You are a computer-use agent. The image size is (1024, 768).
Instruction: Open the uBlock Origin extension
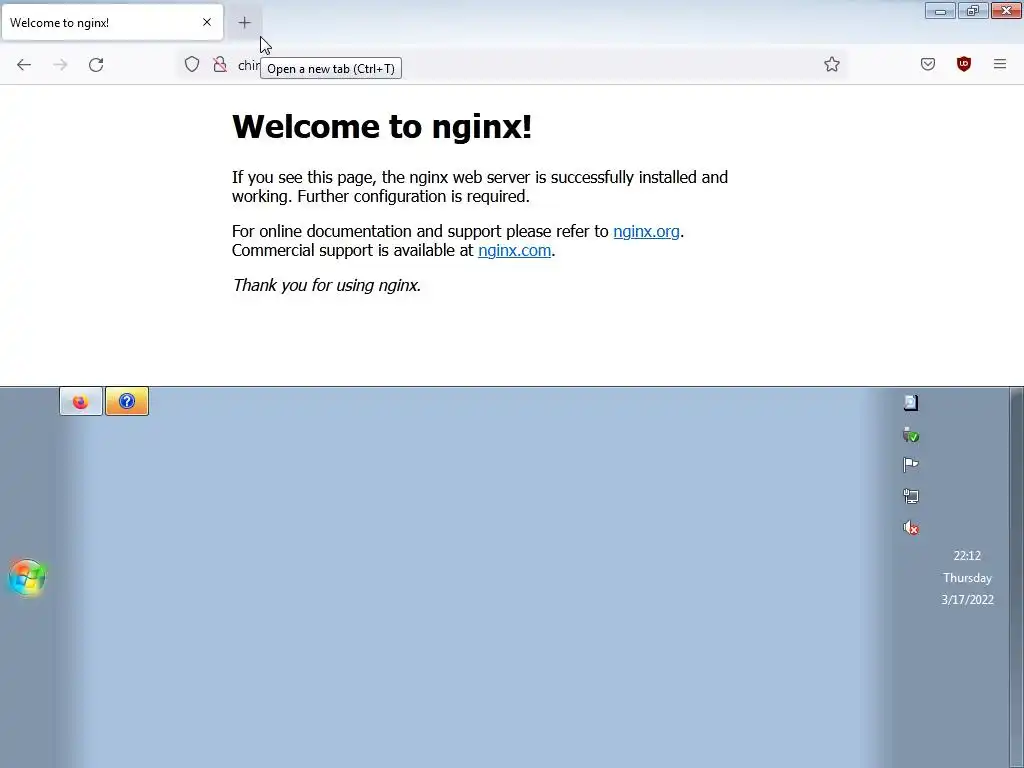(963, 64)
